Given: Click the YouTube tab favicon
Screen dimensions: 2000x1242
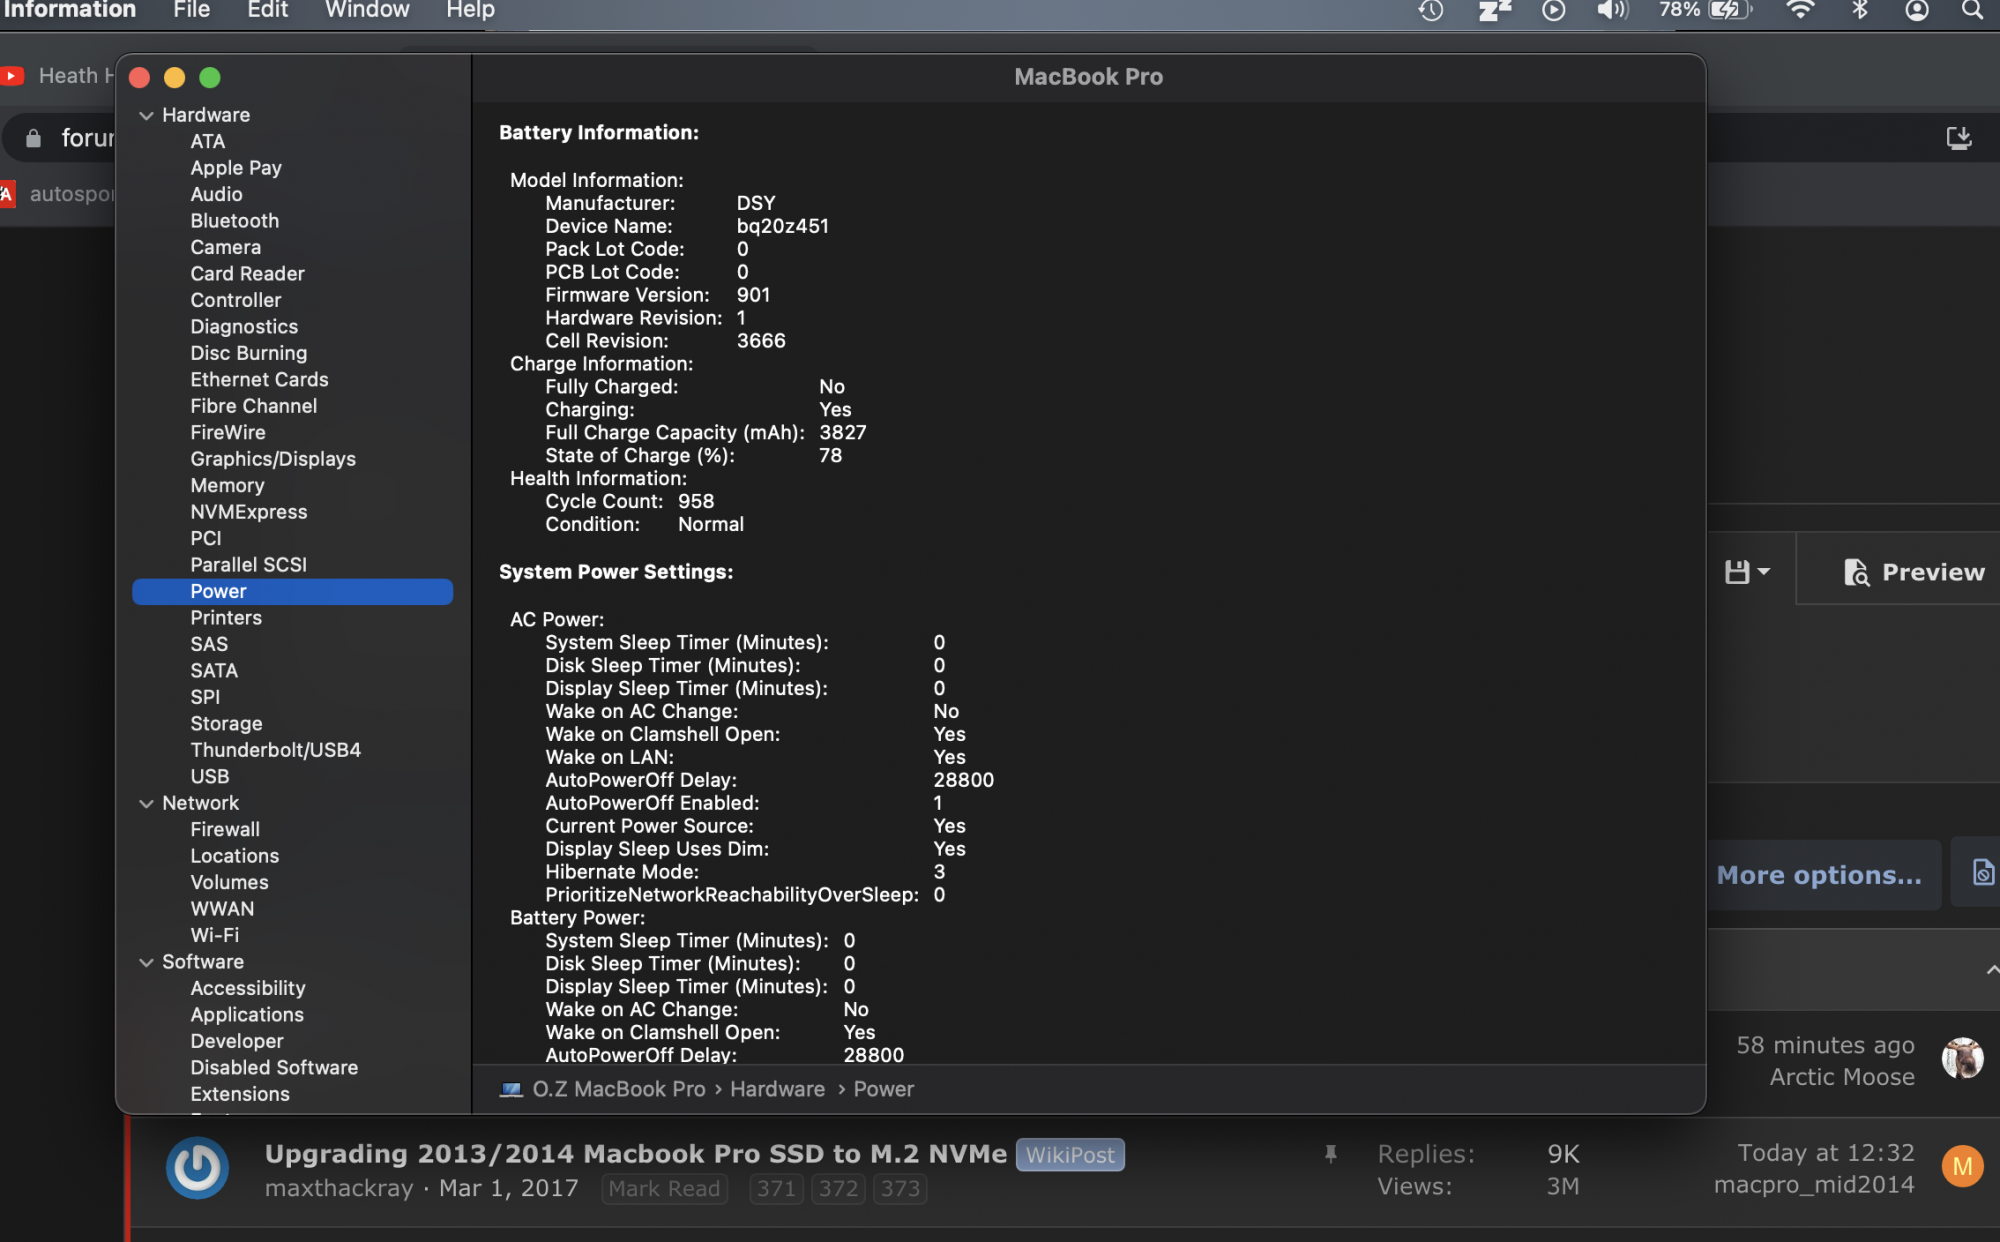Looking at the screenshot, I should pyautogui.click(x=12, y=76).
